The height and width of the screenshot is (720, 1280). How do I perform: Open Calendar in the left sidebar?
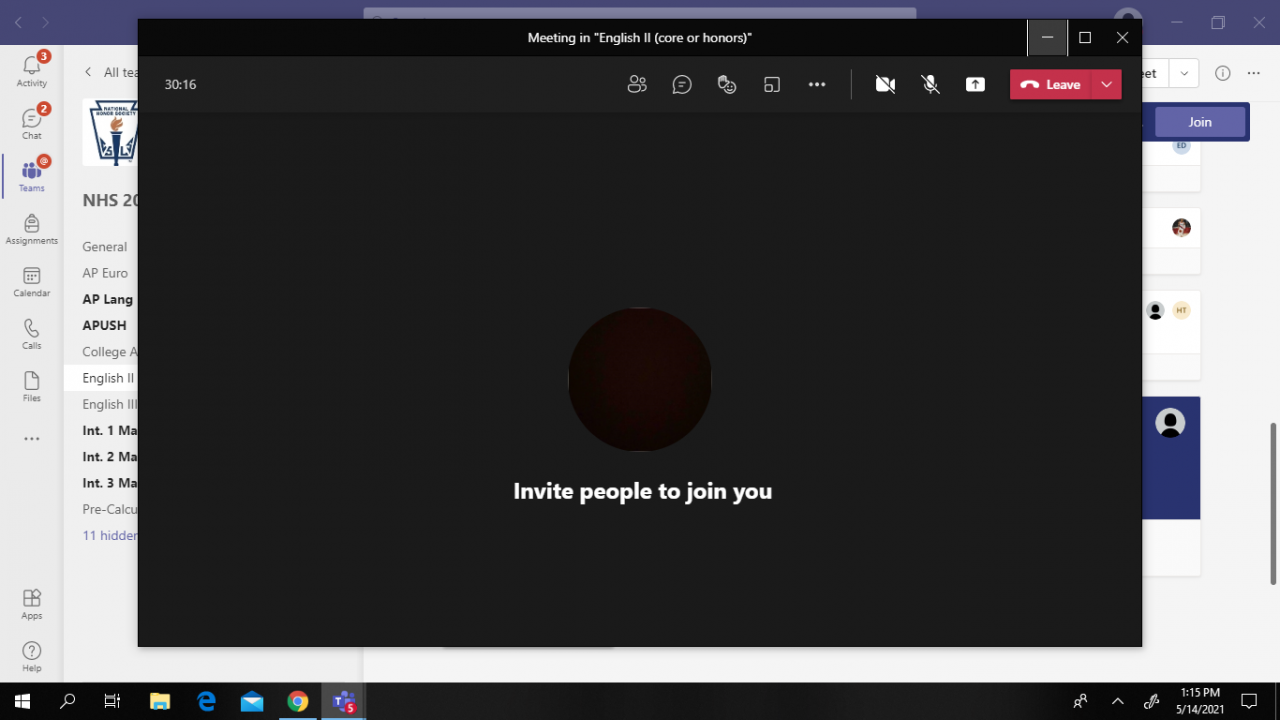tap(32, 282)
